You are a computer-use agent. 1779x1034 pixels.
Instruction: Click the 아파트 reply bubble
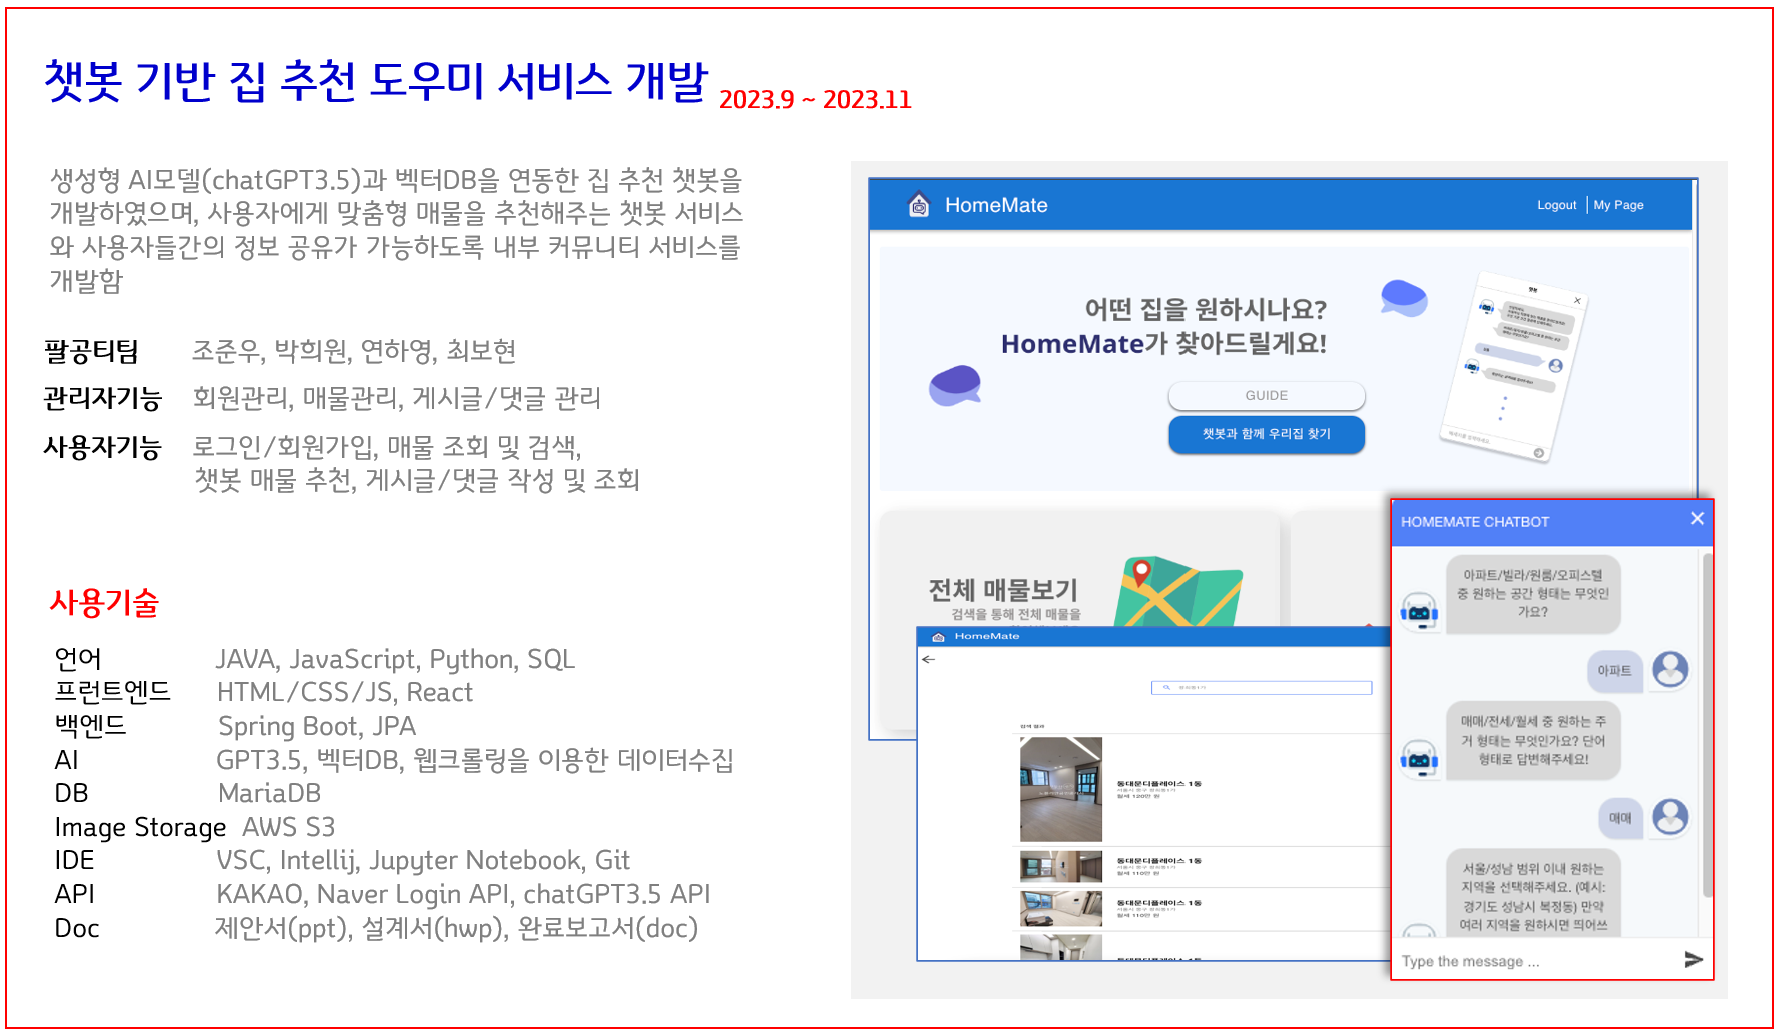point(1613,671)
